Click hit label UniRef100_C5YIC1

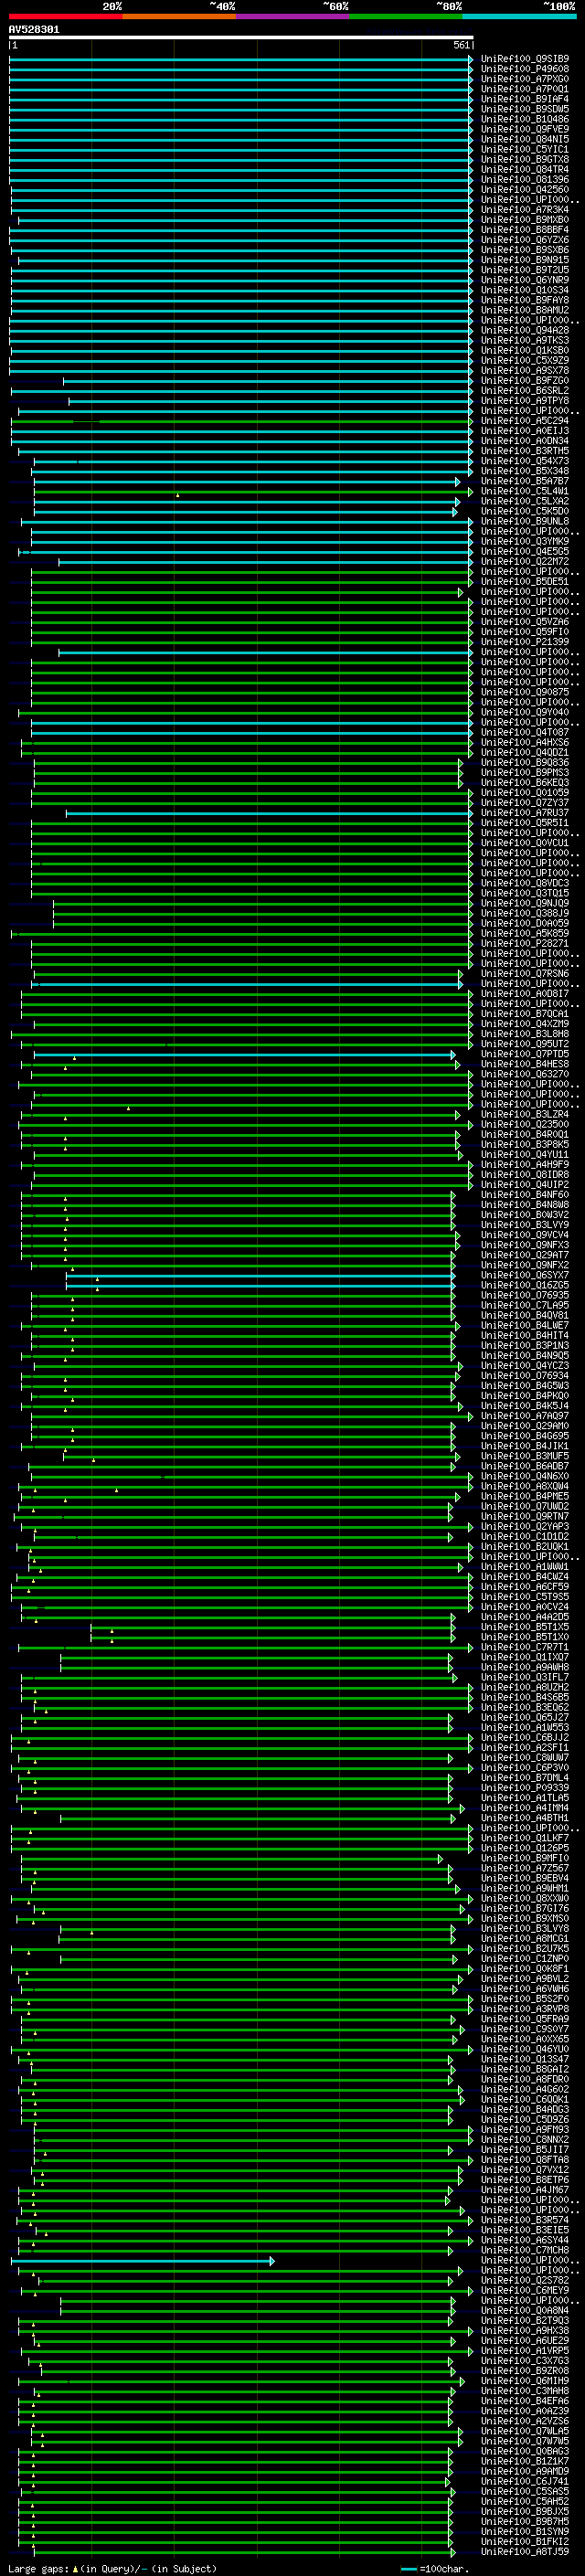point(525,149)
